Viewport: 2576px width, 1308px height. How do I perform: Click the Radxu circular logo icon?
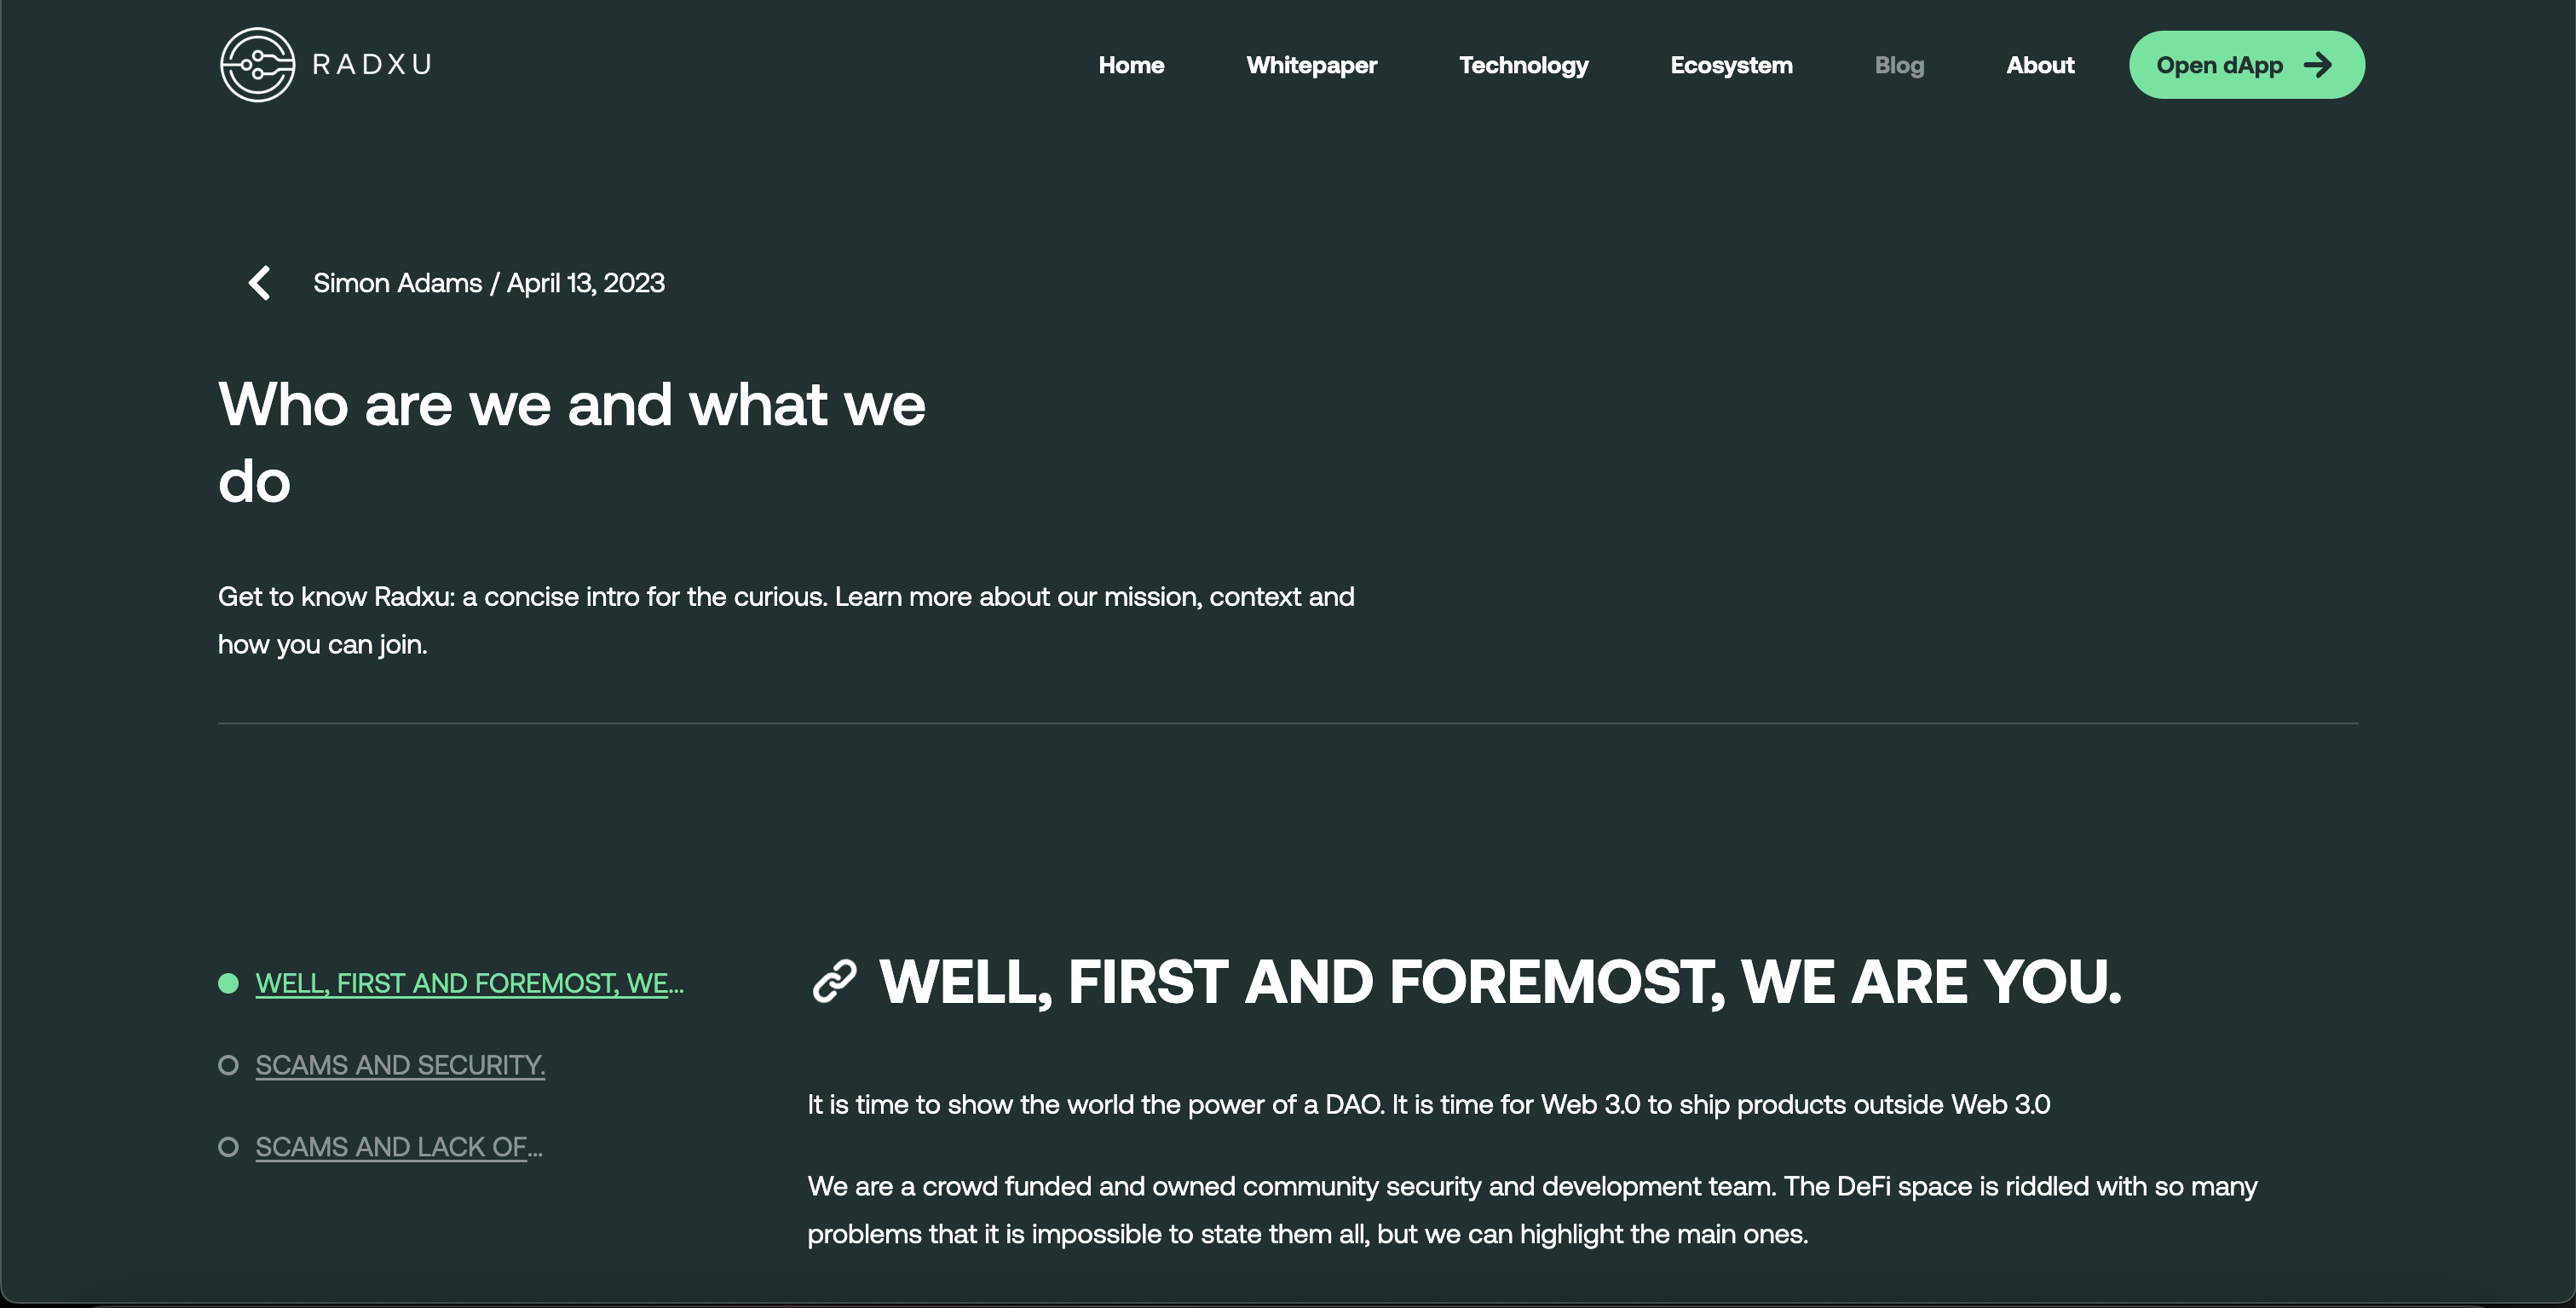(x=257, y=65)
